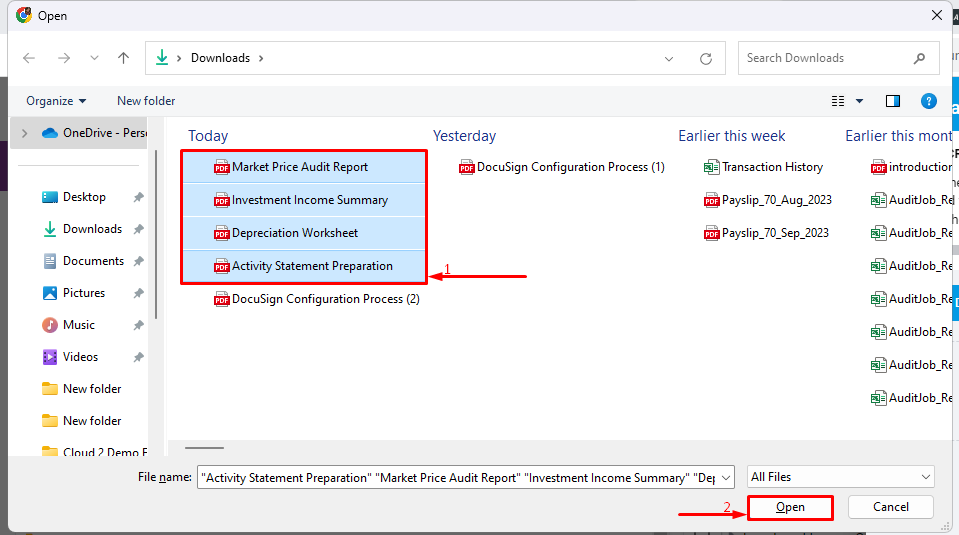Refresh the Downloads folder view
Image resolution: width=959 pixels, height=535 pixels.
click(706, 58)
